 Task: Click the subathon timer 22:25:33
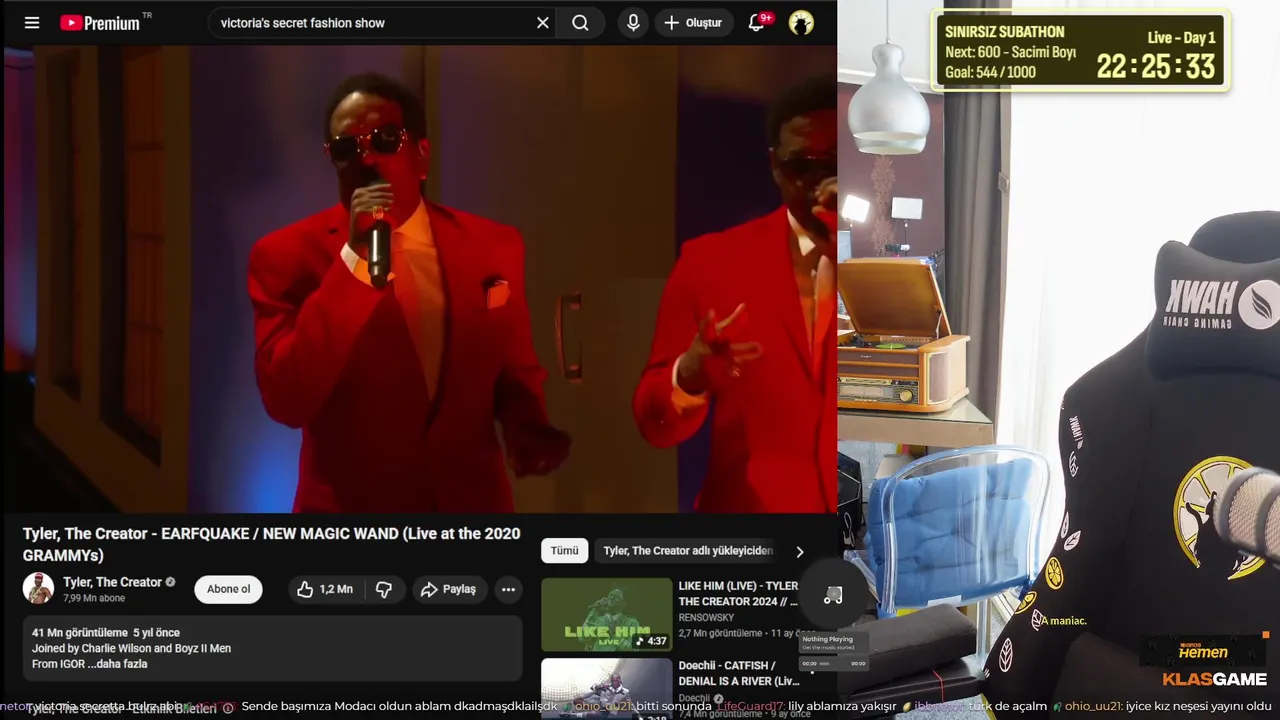point(1156,66)
